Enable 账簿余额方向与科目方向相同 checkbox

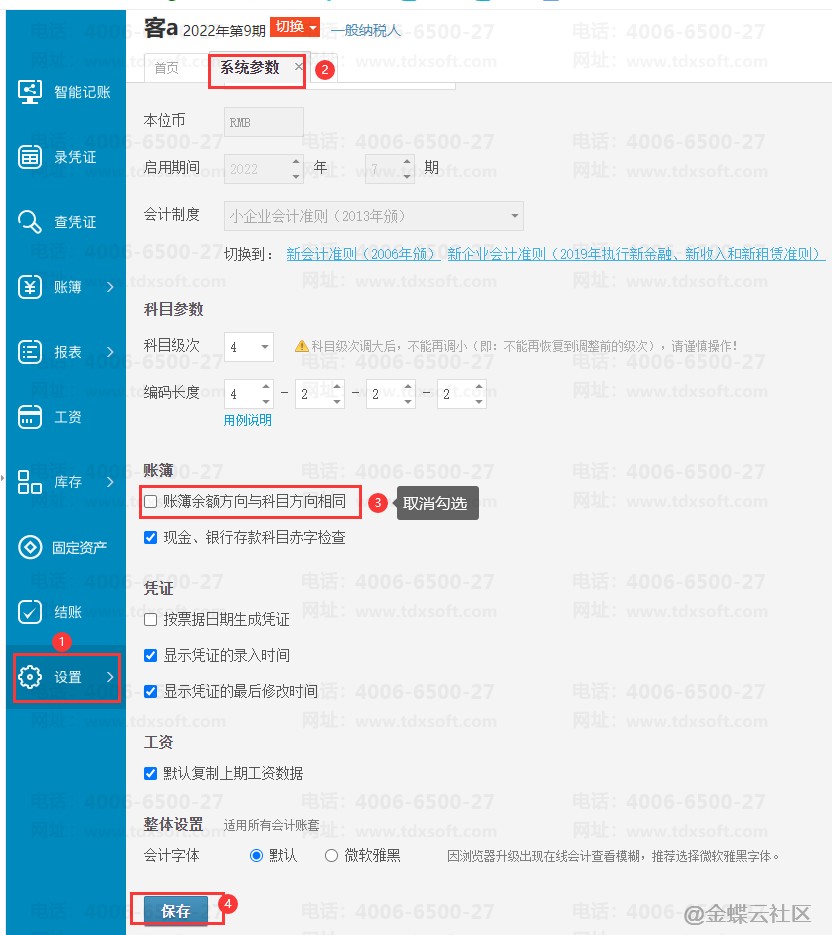pyautogui.click(x=151, y=501)
